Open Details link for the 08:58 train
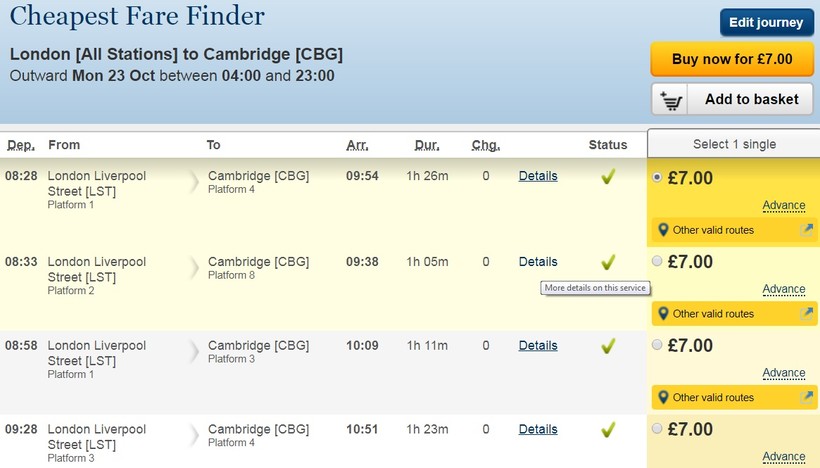 coord(538,346)
